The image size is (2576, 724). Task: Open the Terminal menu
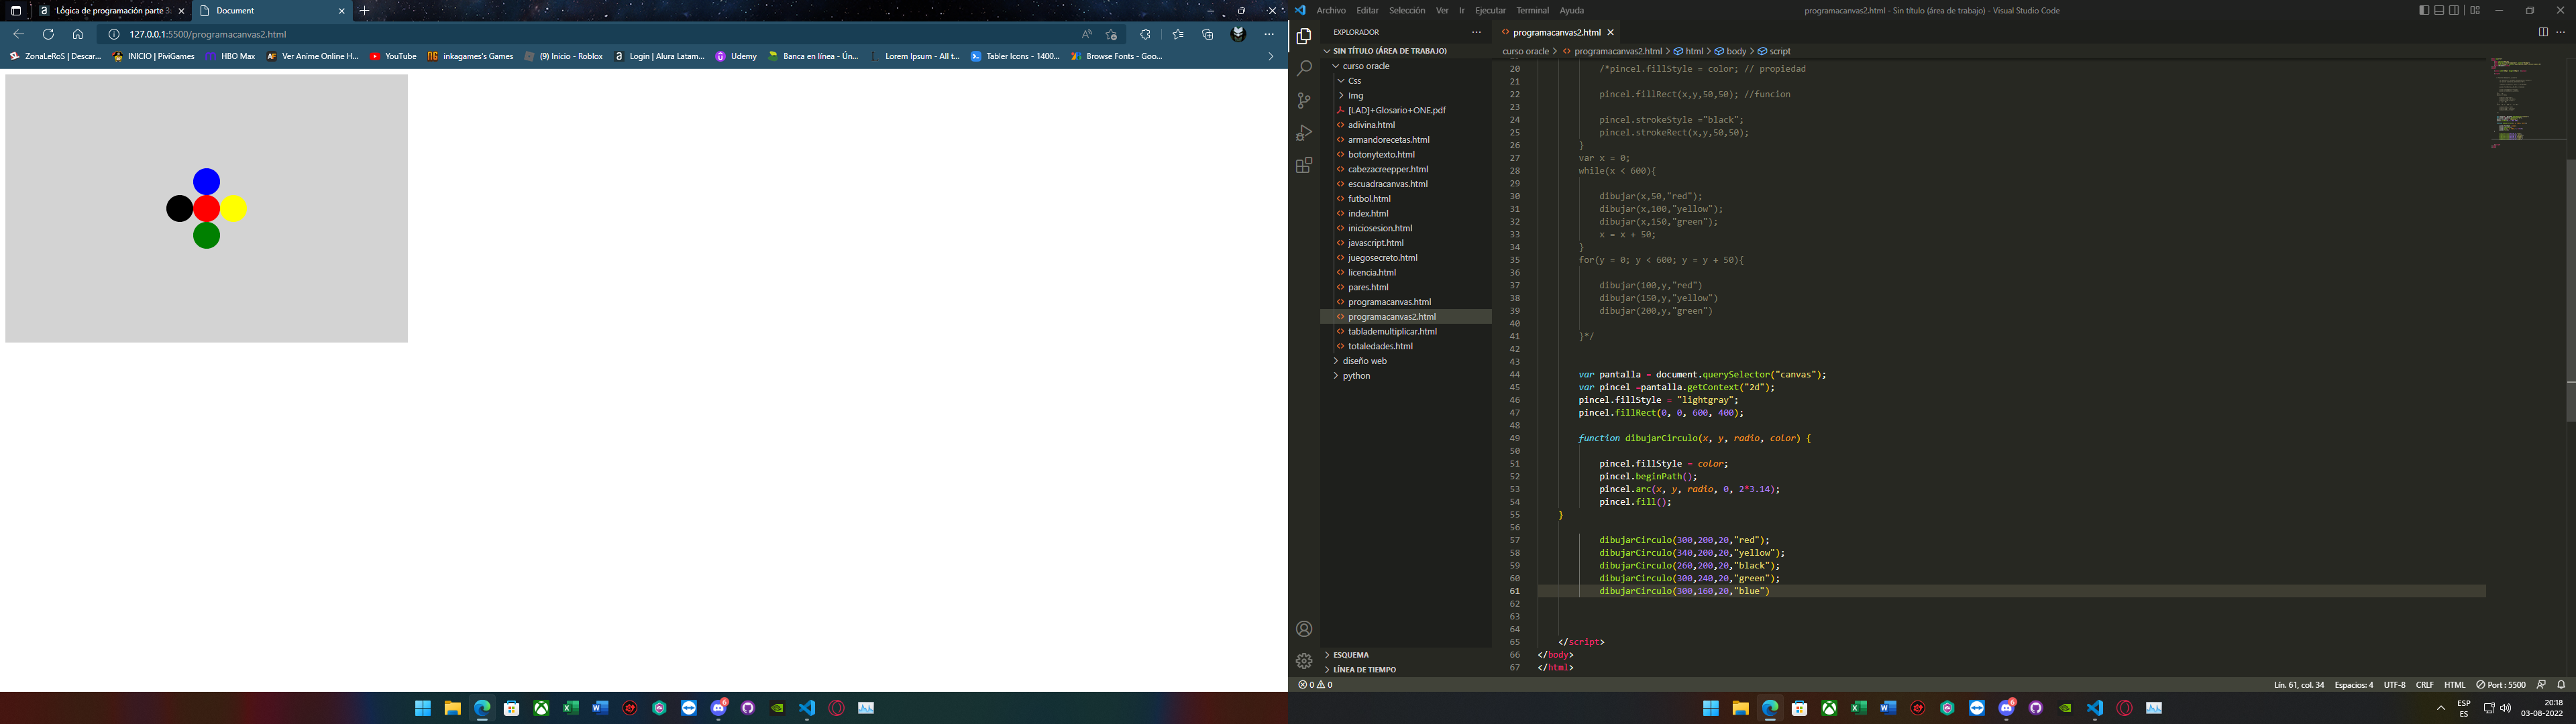1532,11
